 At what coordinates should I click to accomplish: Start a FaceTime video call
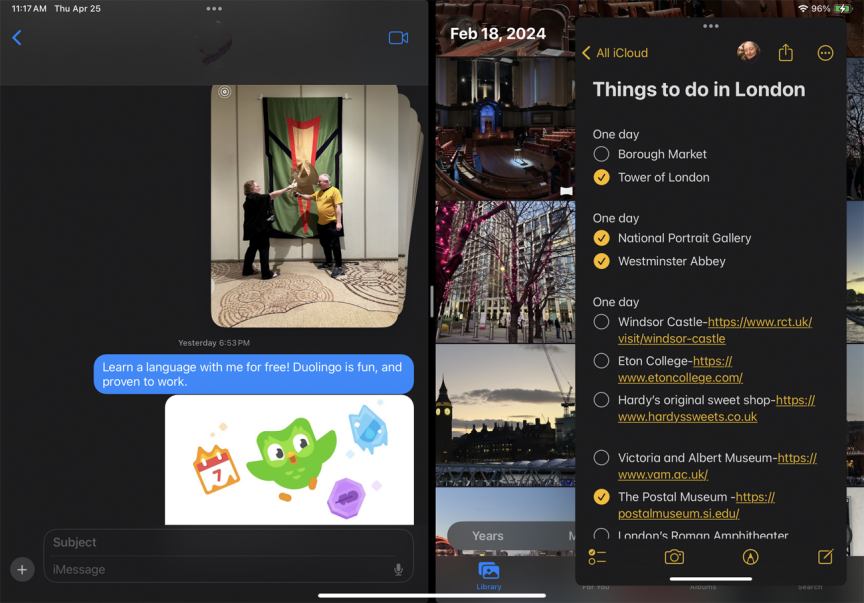398,37
